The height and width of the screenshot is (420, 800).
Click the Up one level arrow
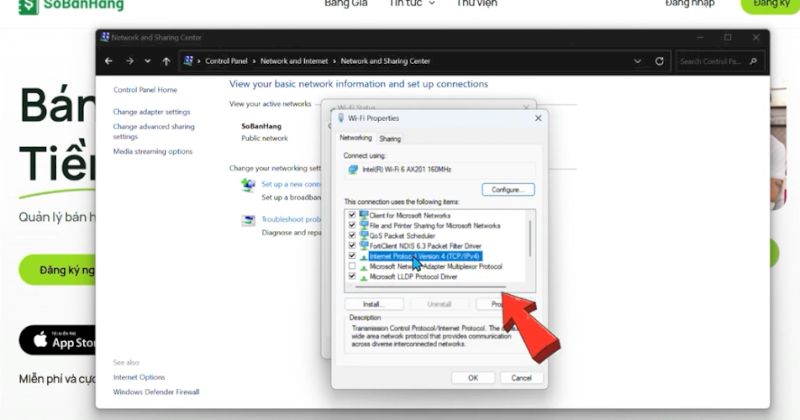click(x=165, y=61)
